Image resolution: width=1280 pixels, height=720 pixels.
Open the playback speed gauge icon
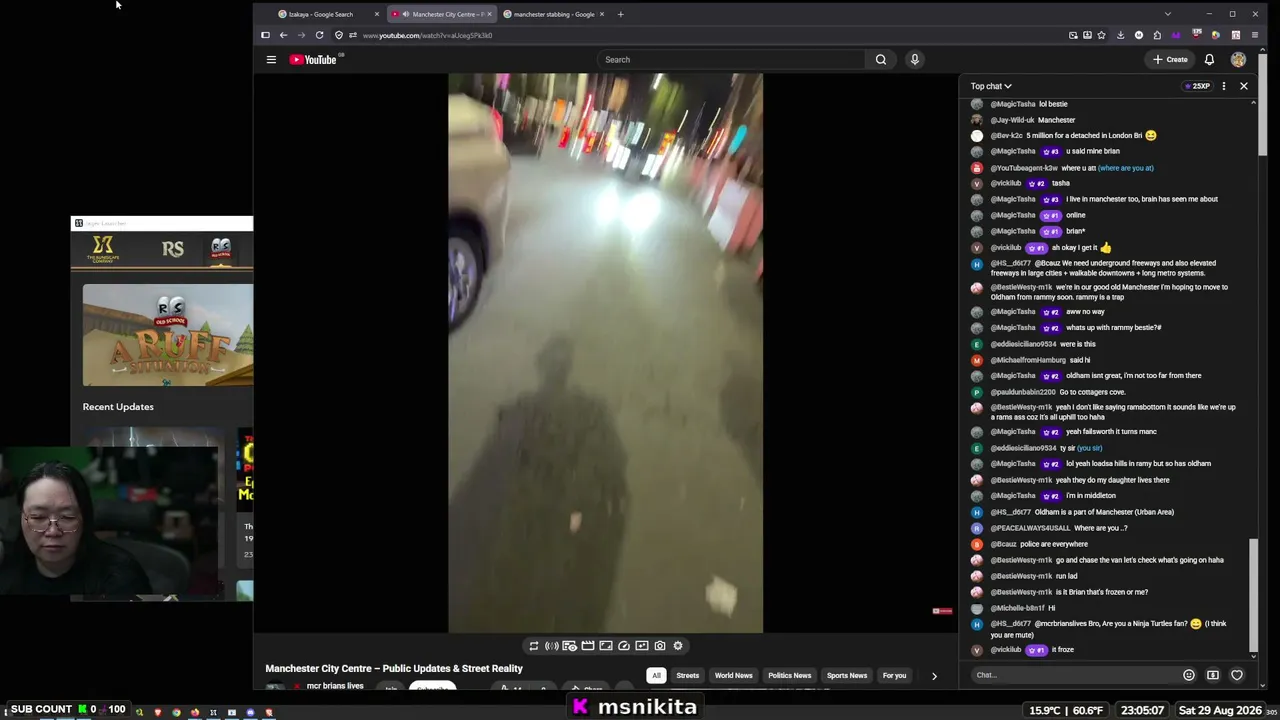pos(624,646)
